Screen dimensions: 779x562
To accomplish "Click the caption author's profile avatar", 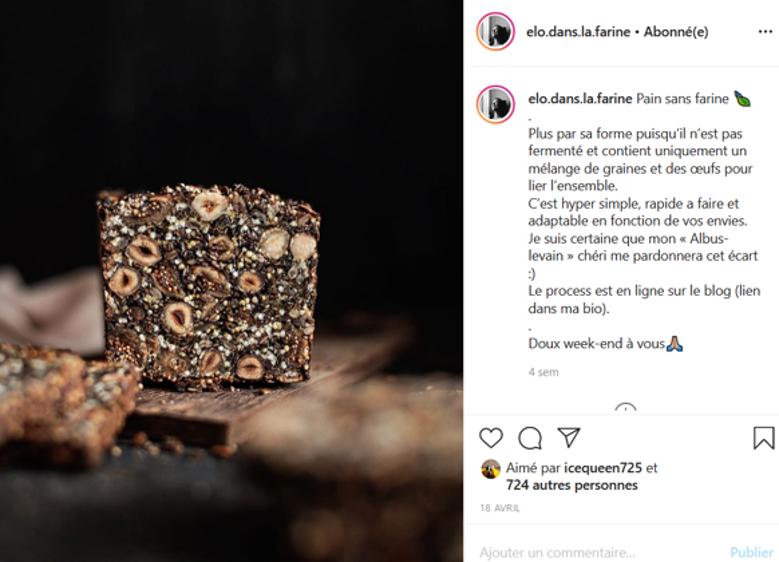I will click(x=495, y=104).
